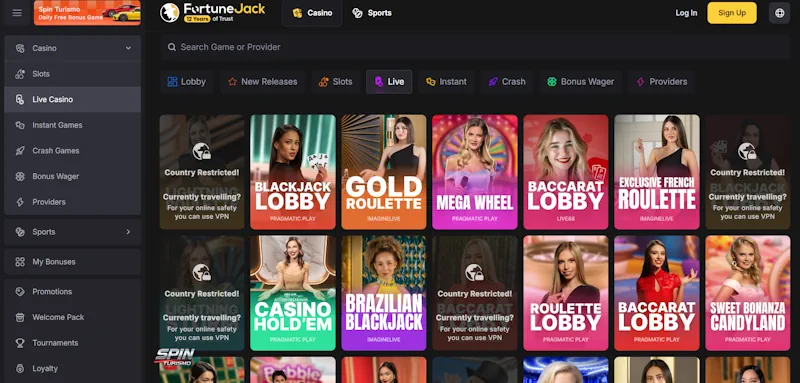
Task: Open the Brazilian Blackjack game card
Action: click(384, 293)
